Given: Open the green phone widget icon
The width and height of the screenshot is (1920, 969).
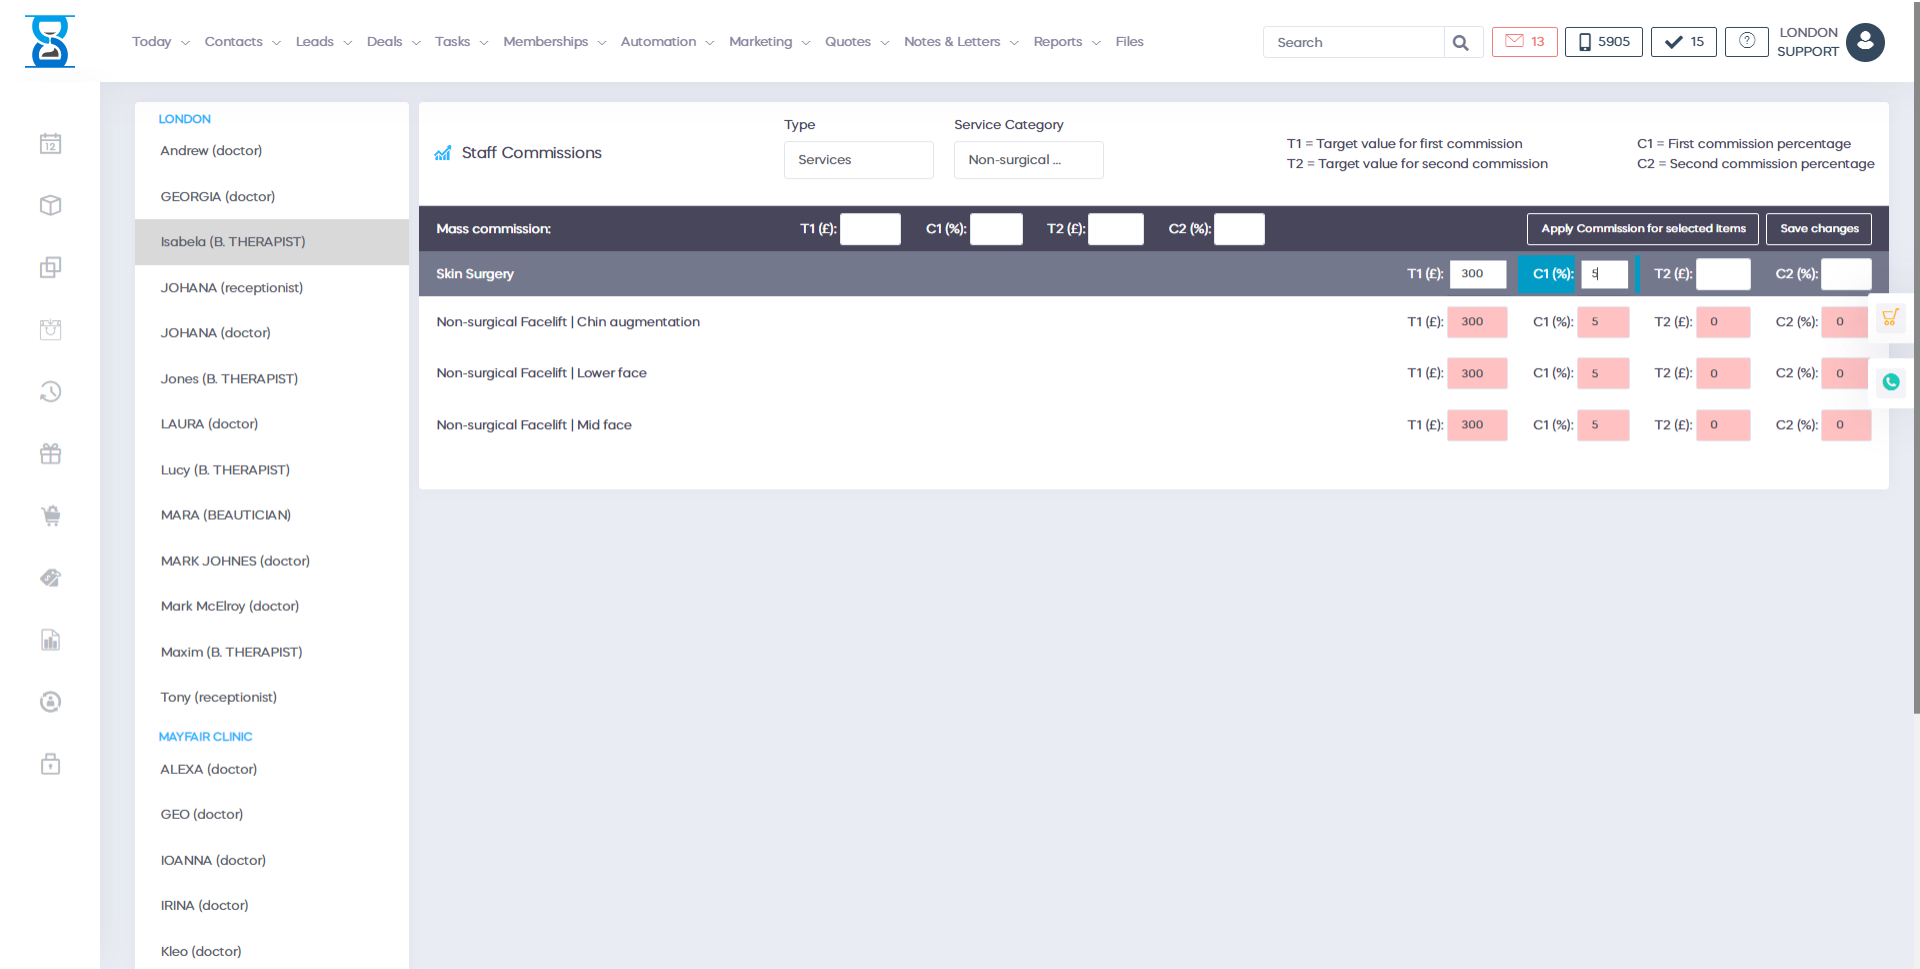Looking at the screenshot, I should pyautogui.click(x=1890, y=382).
